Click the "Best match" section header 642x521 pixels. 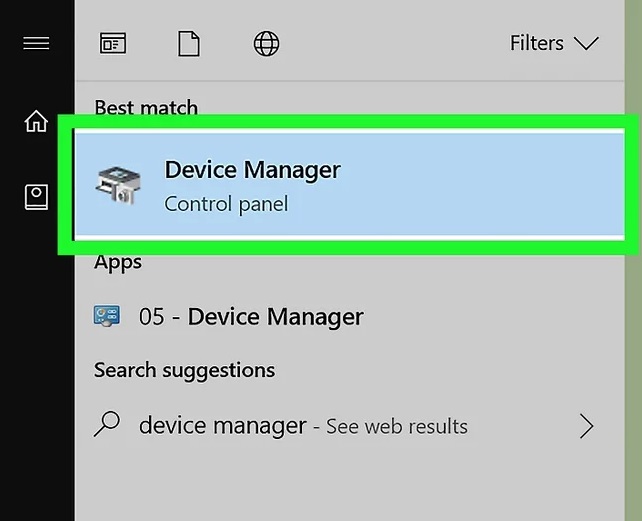[146, 107]
